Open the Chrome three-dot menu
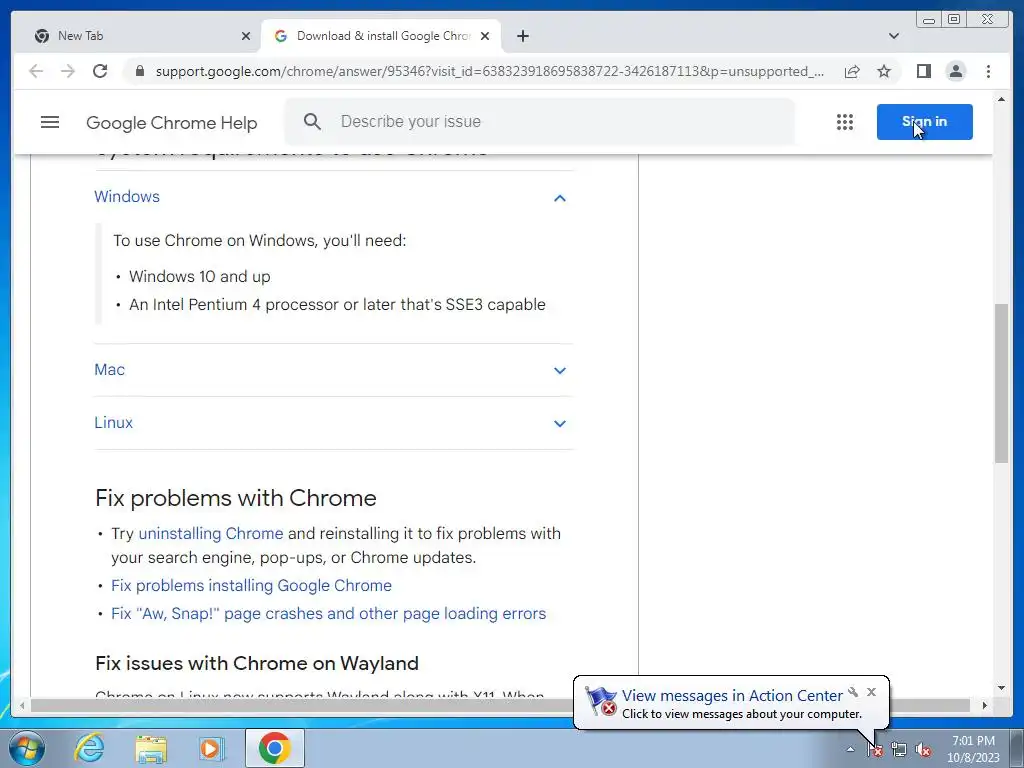The width and height of the screenshot is (1024, 768). pos(988,71)
